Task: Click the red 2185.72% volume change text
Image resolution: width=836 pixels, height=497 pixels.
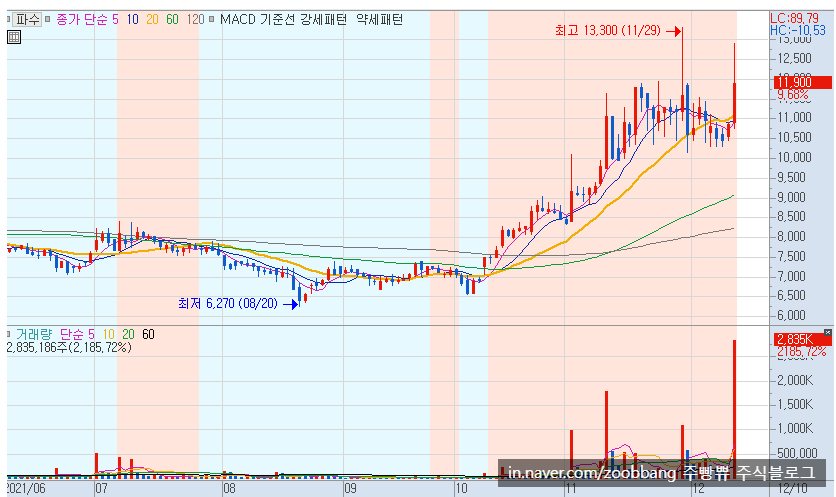Action: point(801,351)
